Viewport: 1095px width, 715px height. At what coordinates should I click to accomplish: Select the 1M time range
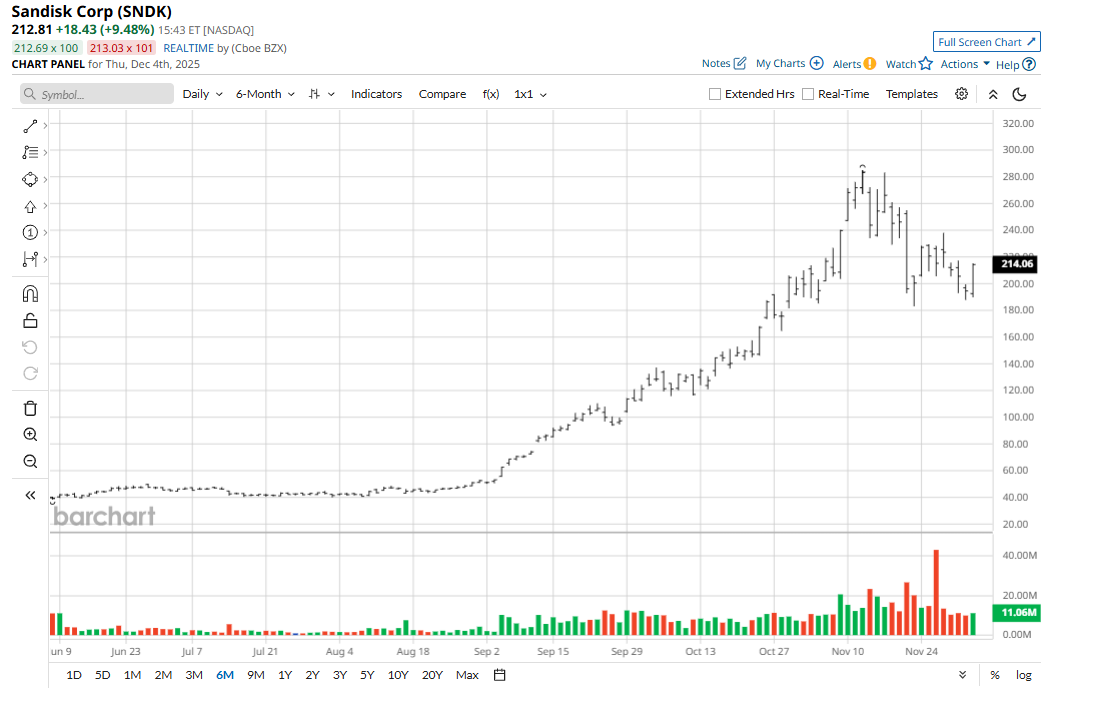[132, 675]
